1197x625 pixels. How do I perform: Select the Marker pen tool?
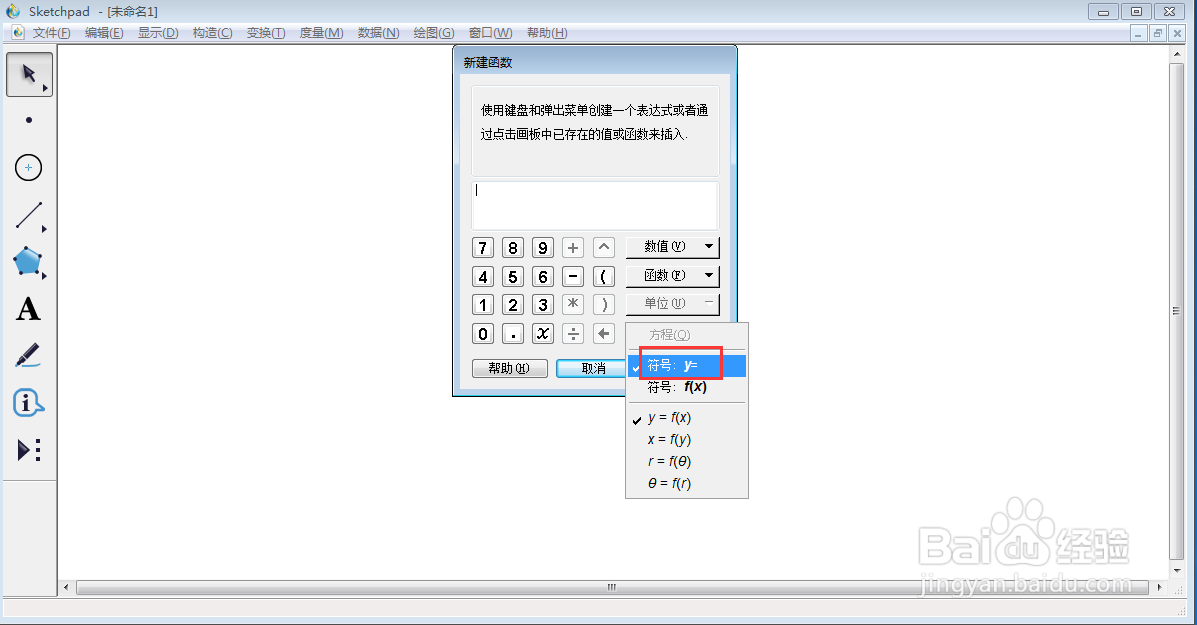click(29, 356)
